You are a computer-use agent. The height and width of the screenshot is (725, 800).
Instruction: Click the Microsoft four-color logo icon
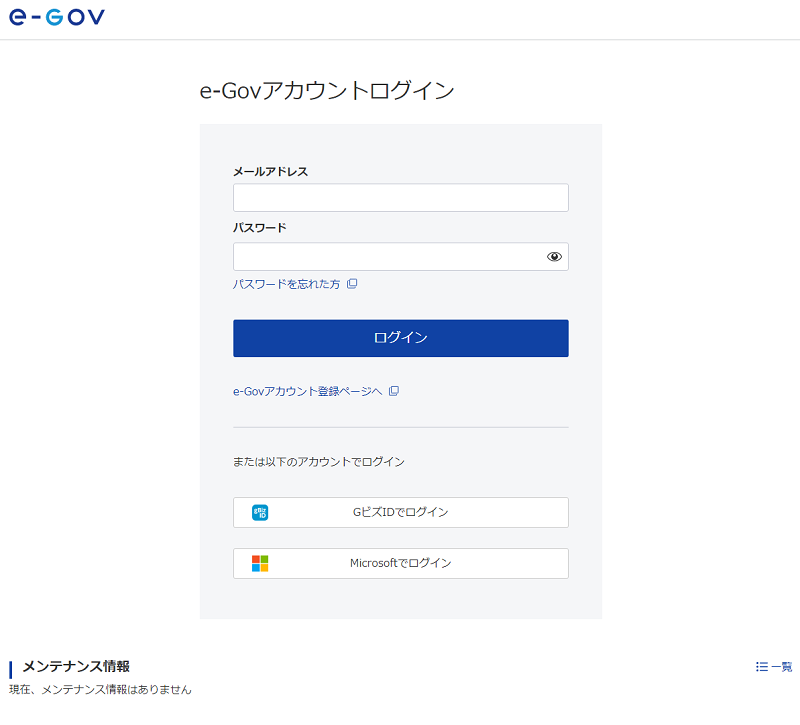tap(260, 563)
